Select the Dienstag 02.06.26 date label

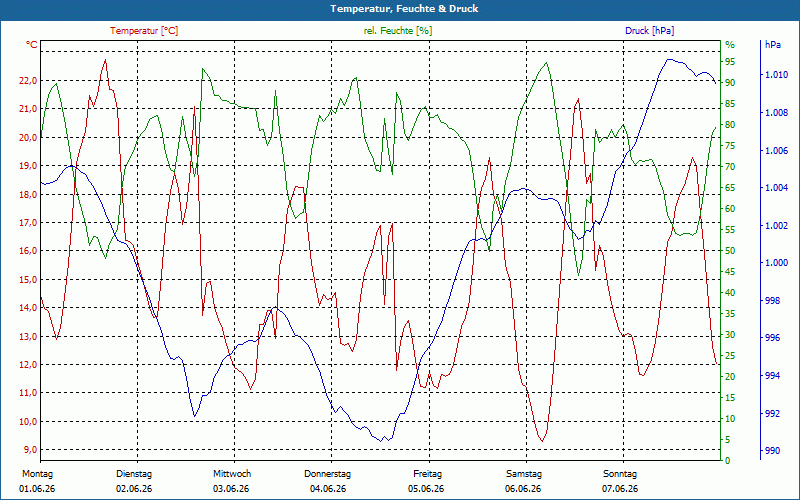point(134,481)
